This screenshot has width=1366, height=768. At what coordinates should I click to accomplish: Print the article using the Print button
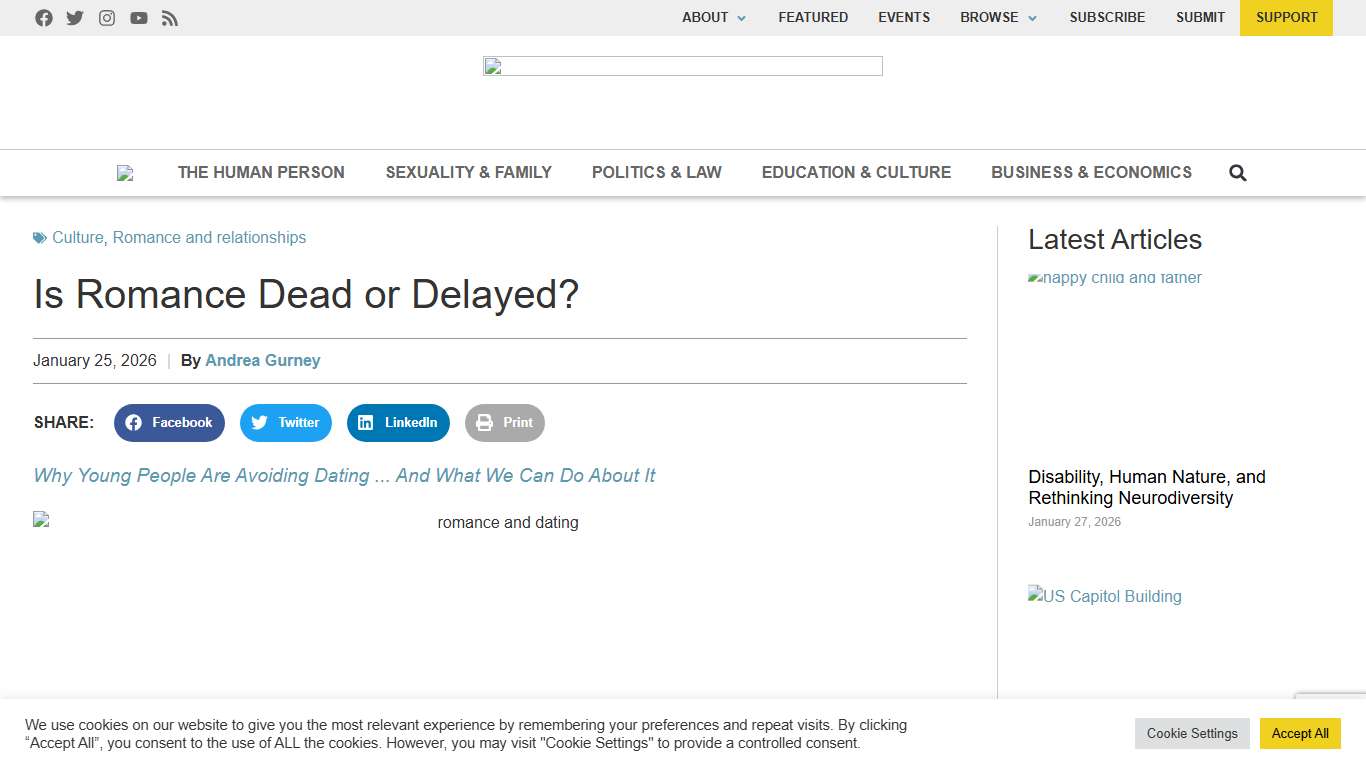tap(504, 422)
